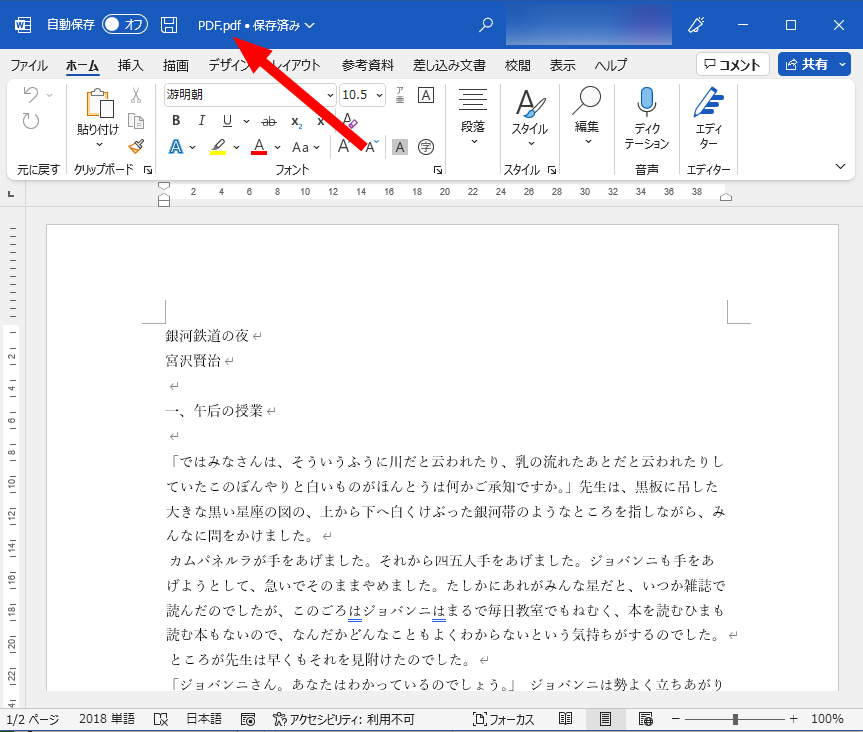Click アクセシビリティ: 利用不可 status
The height and width of the screenshot is (732, 863).
(x=343, y=719)
